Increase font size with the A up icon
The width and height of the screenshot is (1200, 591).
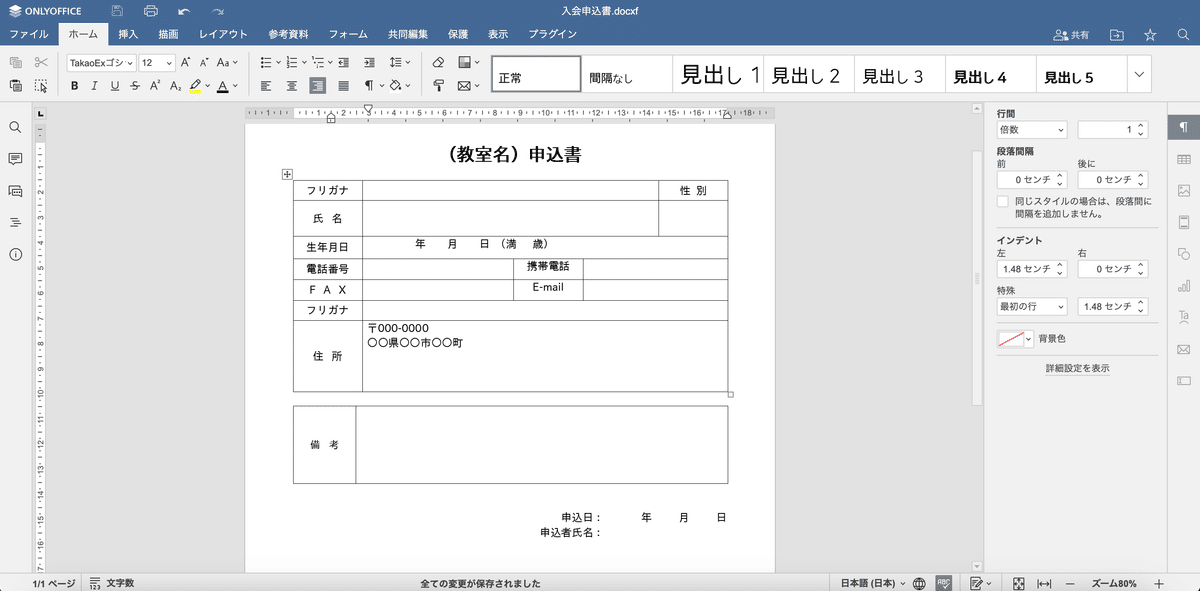pos(186,62)
